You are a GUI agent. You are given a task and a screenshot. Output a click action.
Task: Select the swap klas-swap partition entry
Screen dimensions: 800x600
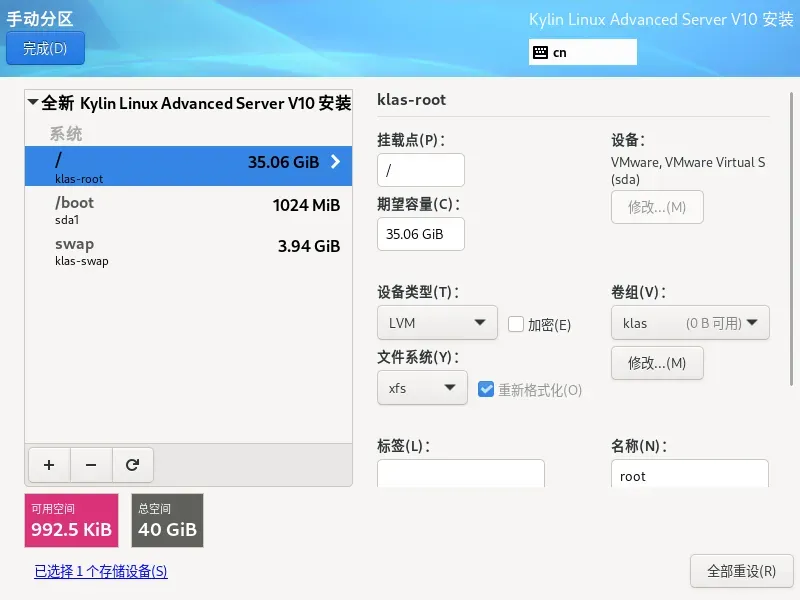188,251
